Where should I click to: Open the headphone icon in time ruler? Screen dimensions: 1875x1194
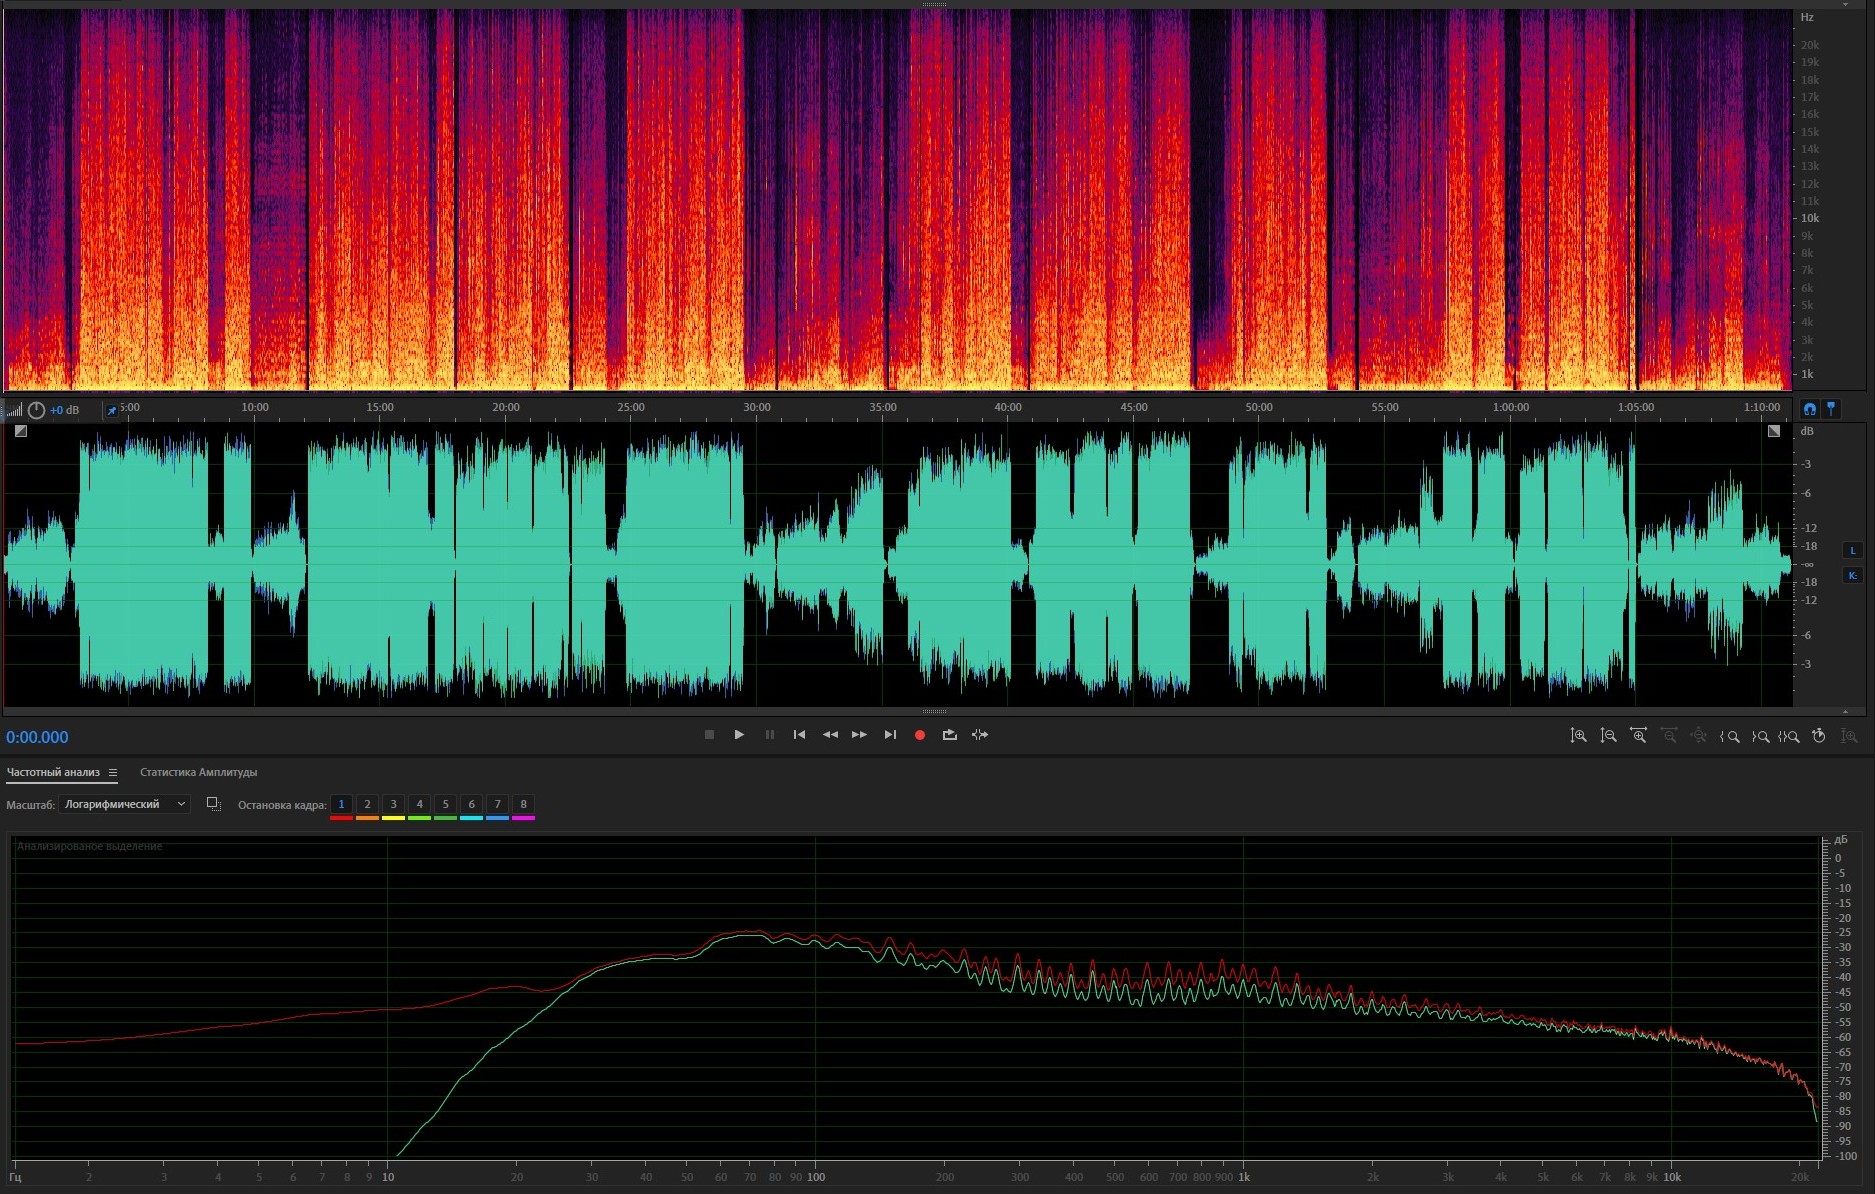pos(1809,409)
